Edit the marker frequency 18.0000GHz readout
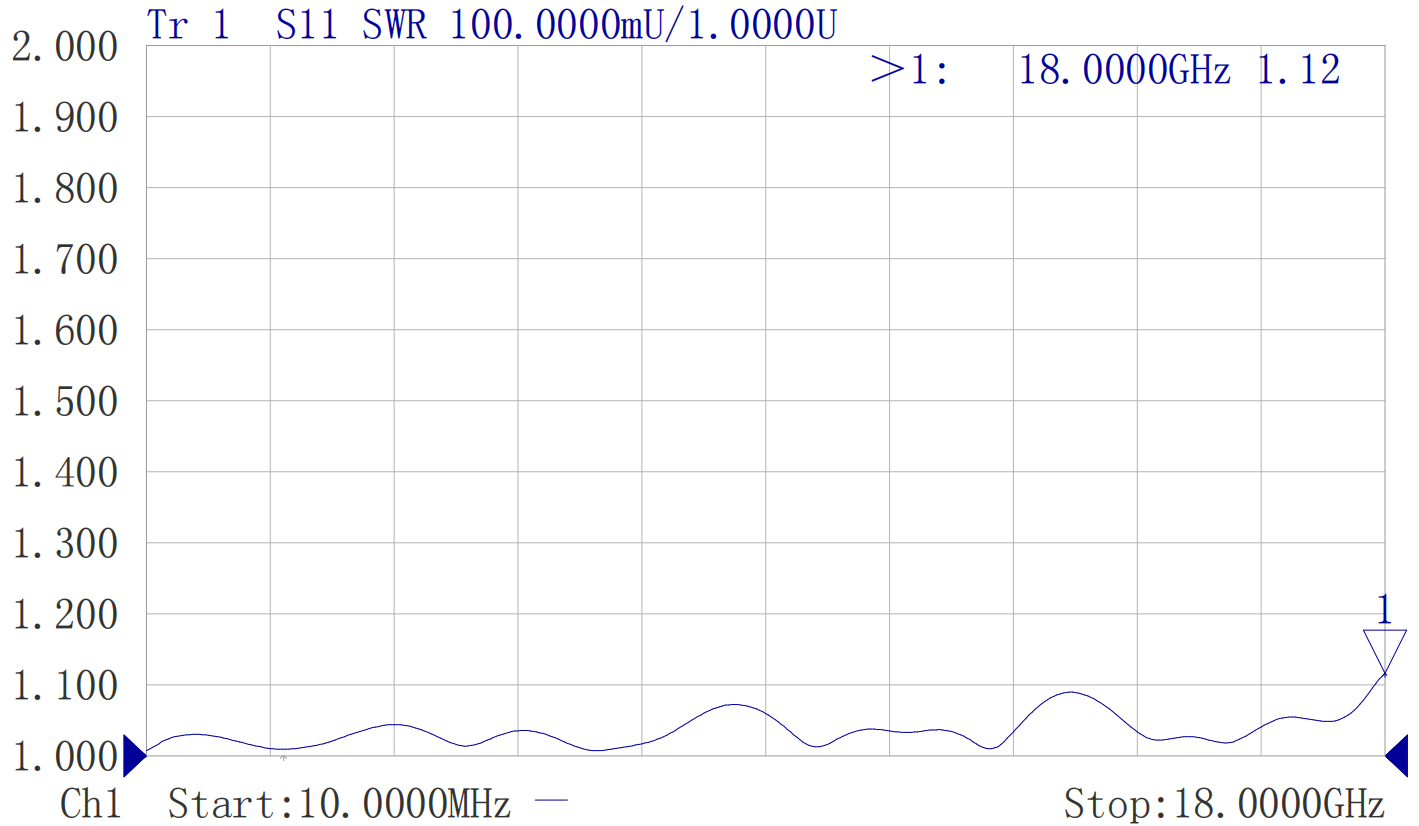Viewport: 1419px width, 826px height. pos(1124,70)
